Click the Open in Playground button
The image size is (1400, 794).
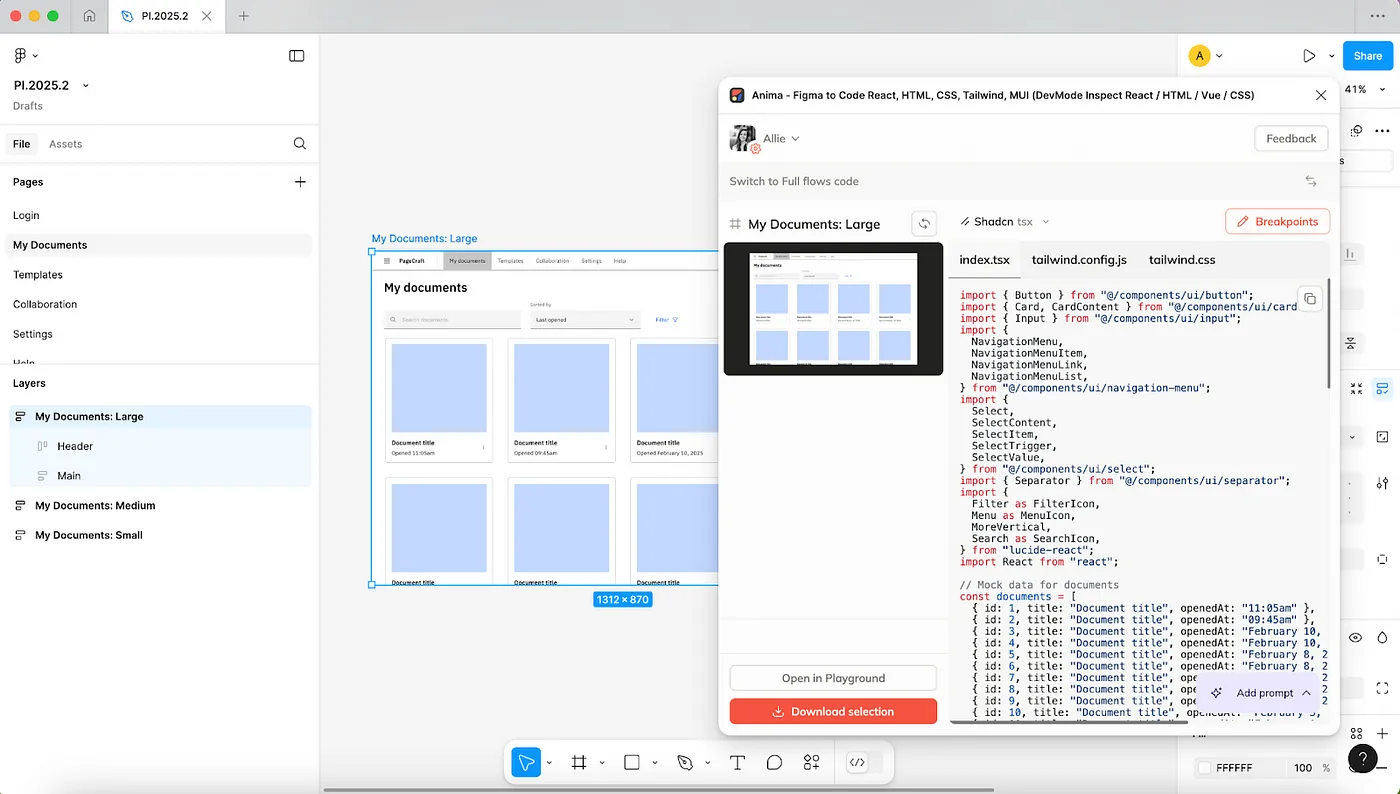tap(833, 678)
